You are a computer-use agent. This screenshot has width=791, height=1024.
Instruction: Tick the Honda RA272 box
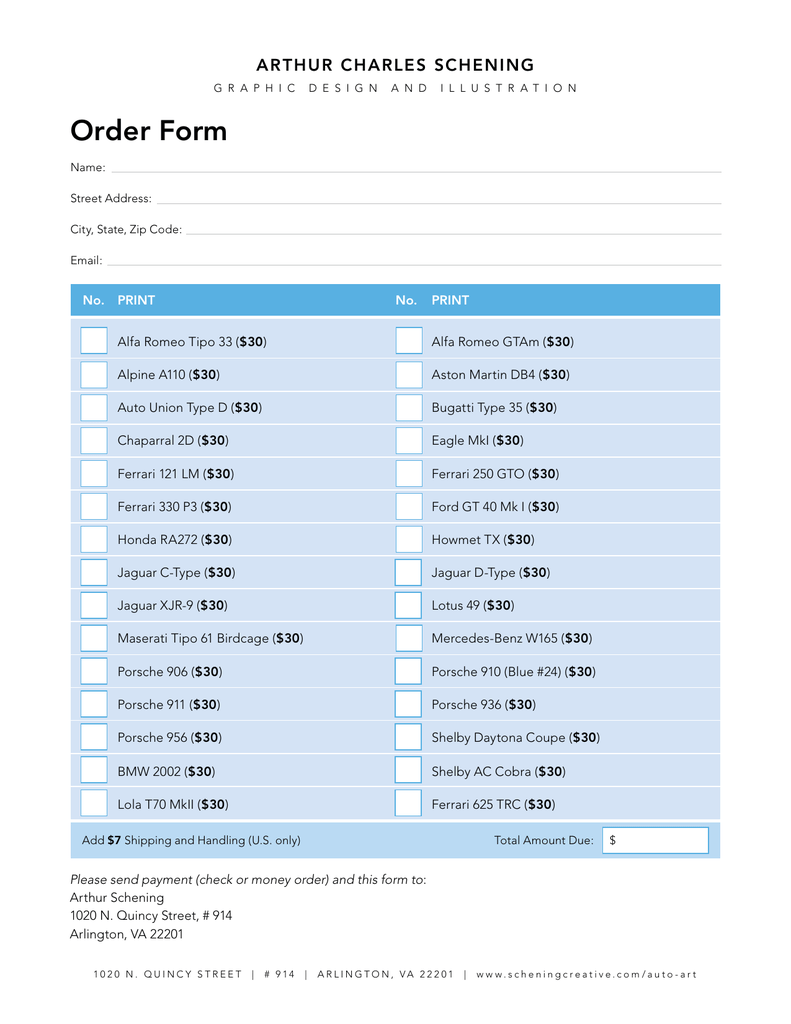point(94,539)
